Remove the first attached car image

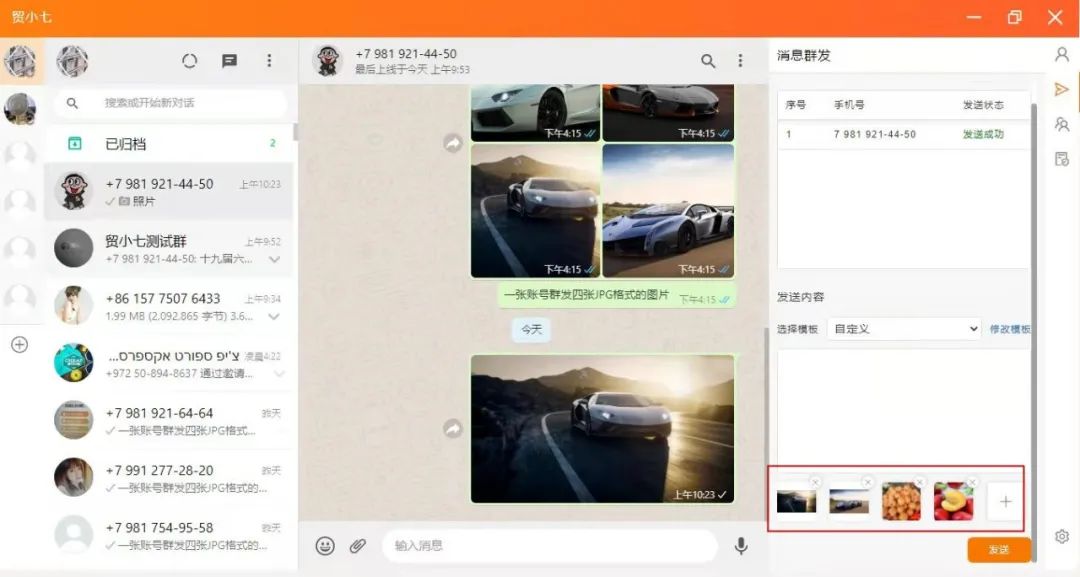coord(816,482)
